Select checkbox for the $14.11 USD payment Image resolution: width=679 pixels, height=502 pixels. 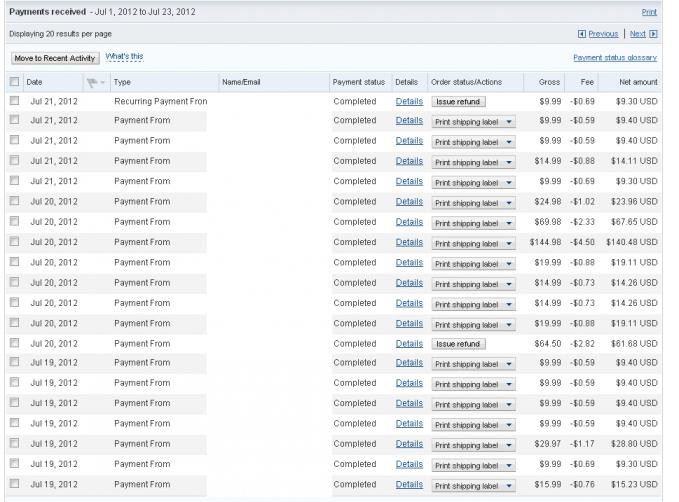coord(15,160)
